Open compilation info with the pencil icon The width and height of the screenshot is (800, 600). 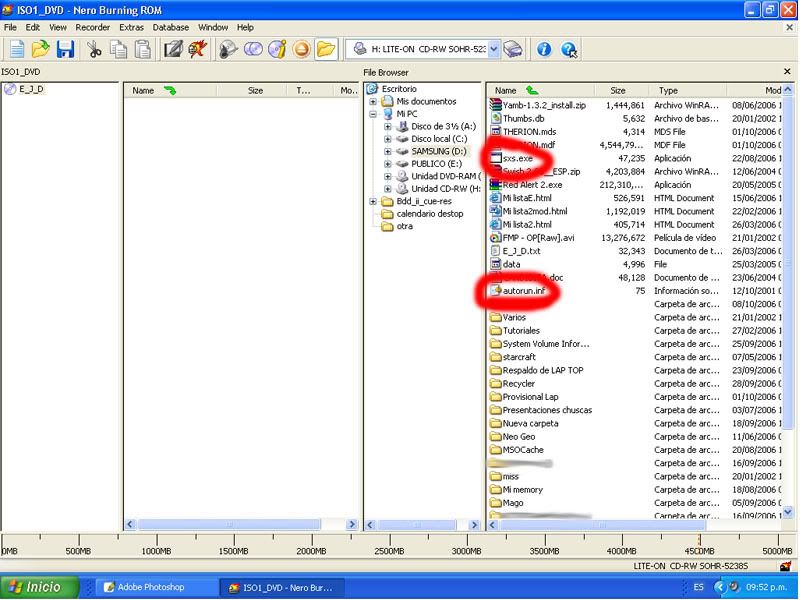tap(173, 49)
